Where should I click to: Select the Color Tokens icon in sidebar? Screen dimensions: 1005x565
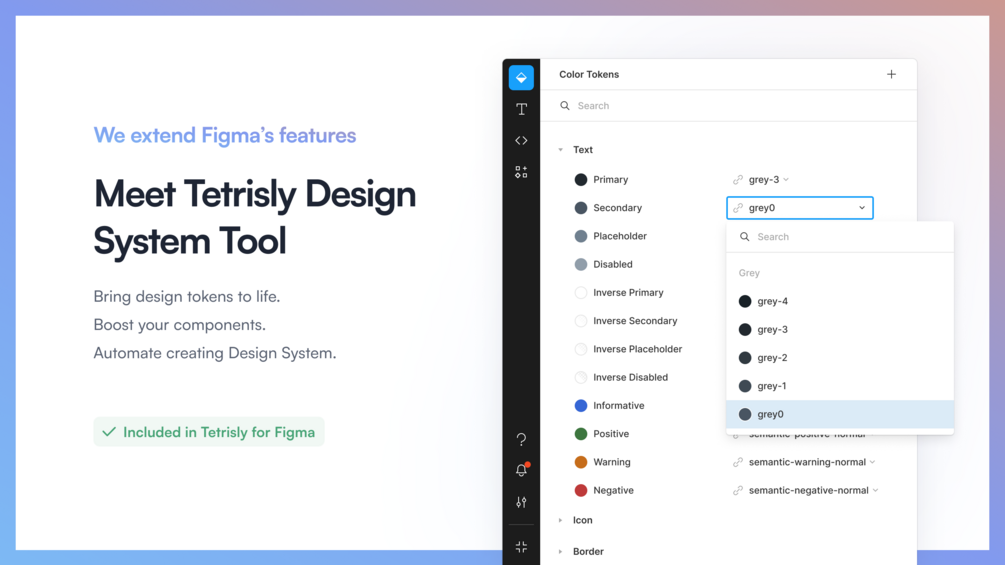click(x=521, y=78)
